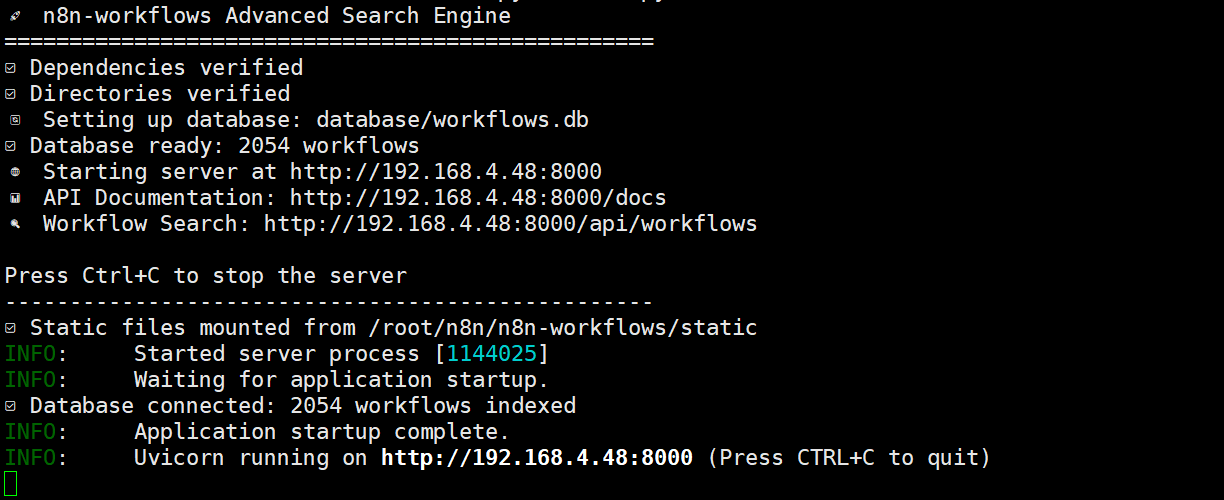
Task: Click the line Press Ctrl+C to stop the server
Action: tap(206, 276)
